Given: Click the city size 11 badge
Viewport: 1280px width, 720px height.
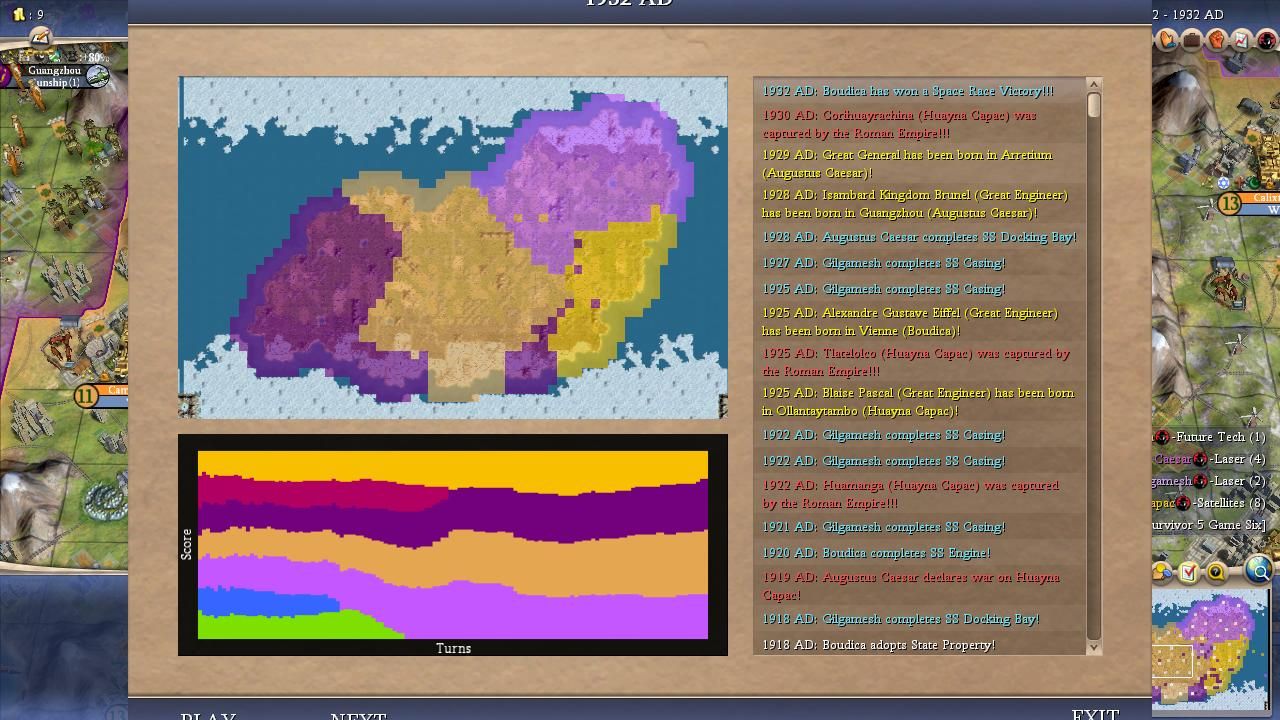Looking at the screenshot, I should (86, 396).
